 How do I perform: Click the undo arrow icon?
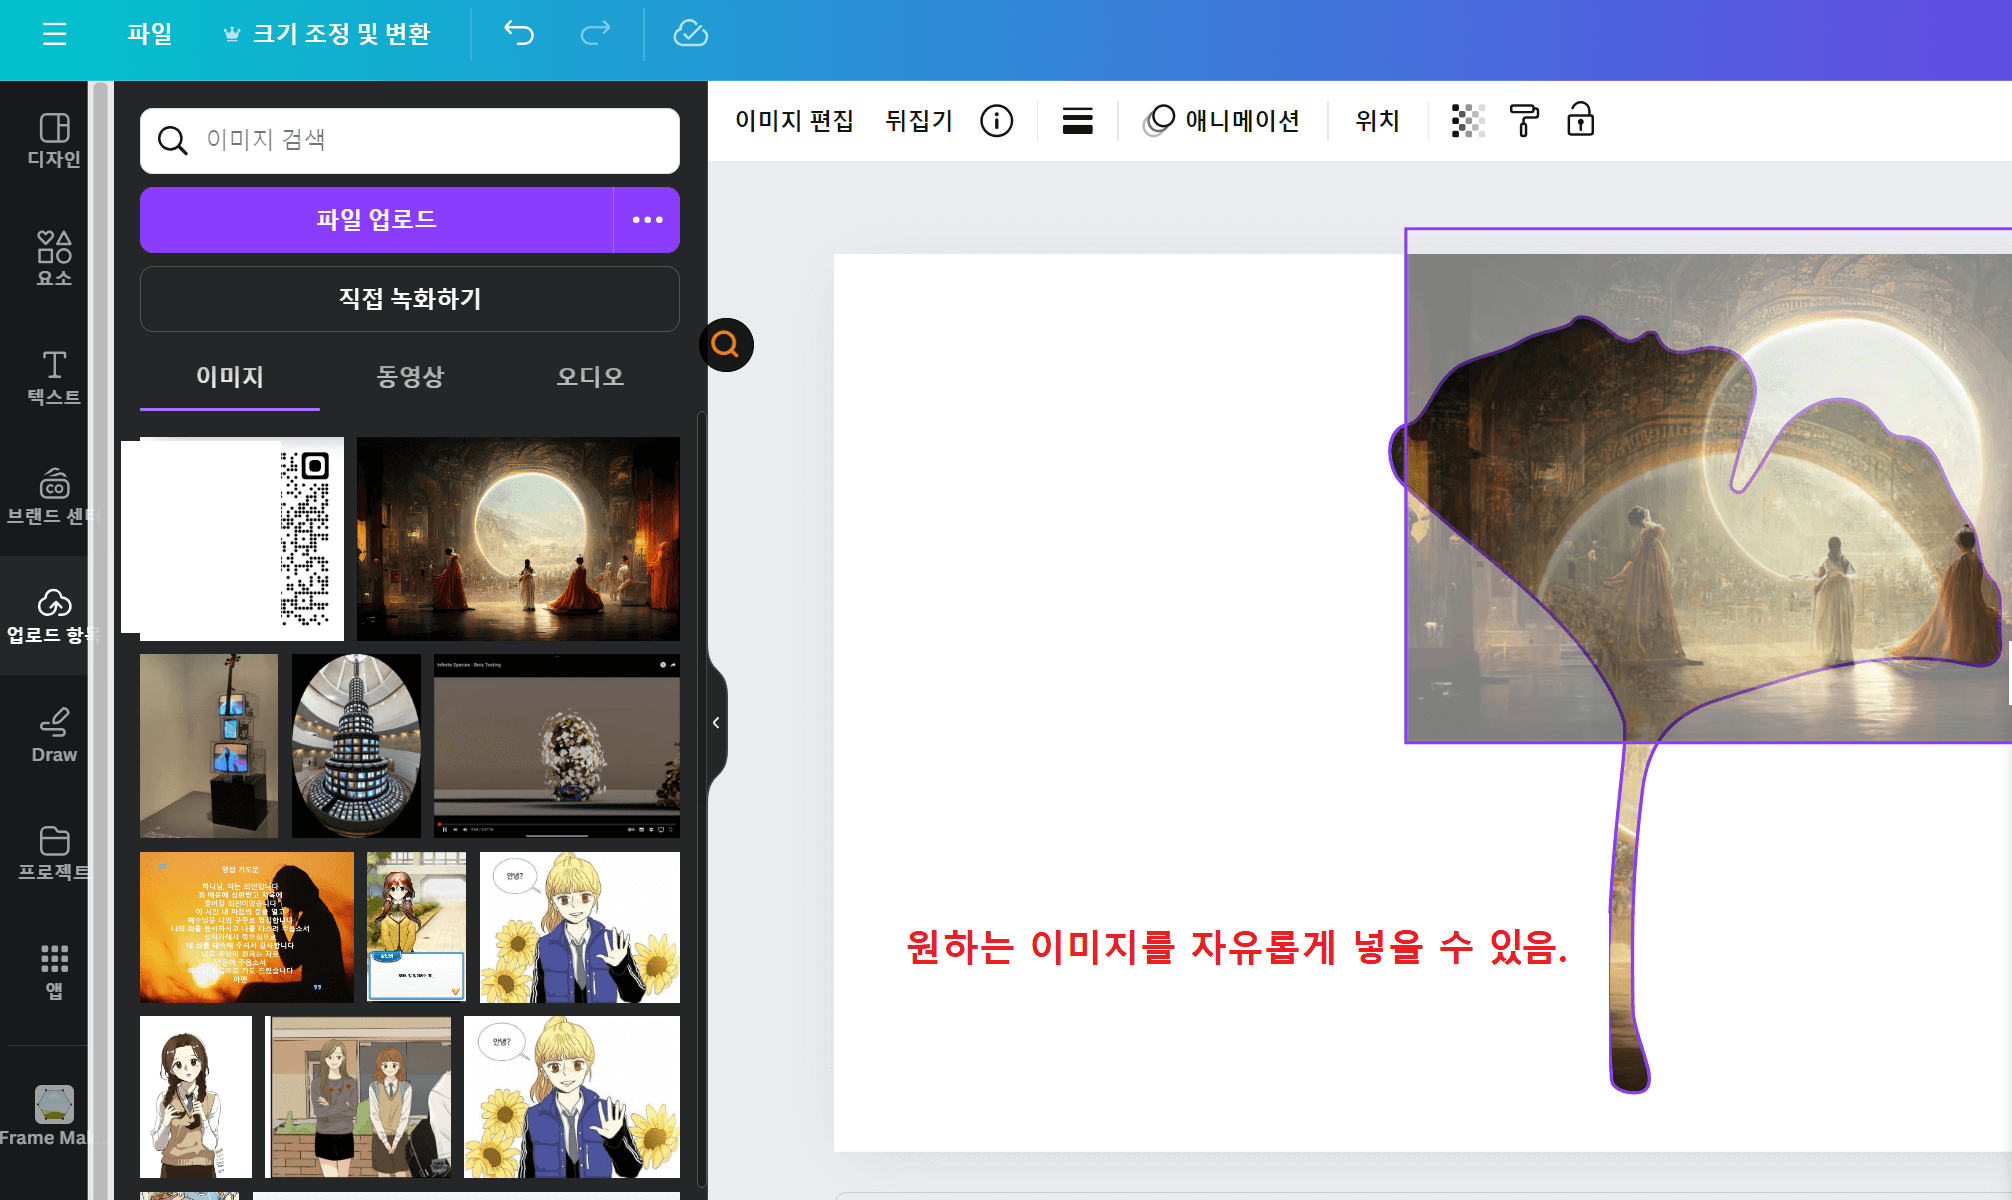point(519,33)
